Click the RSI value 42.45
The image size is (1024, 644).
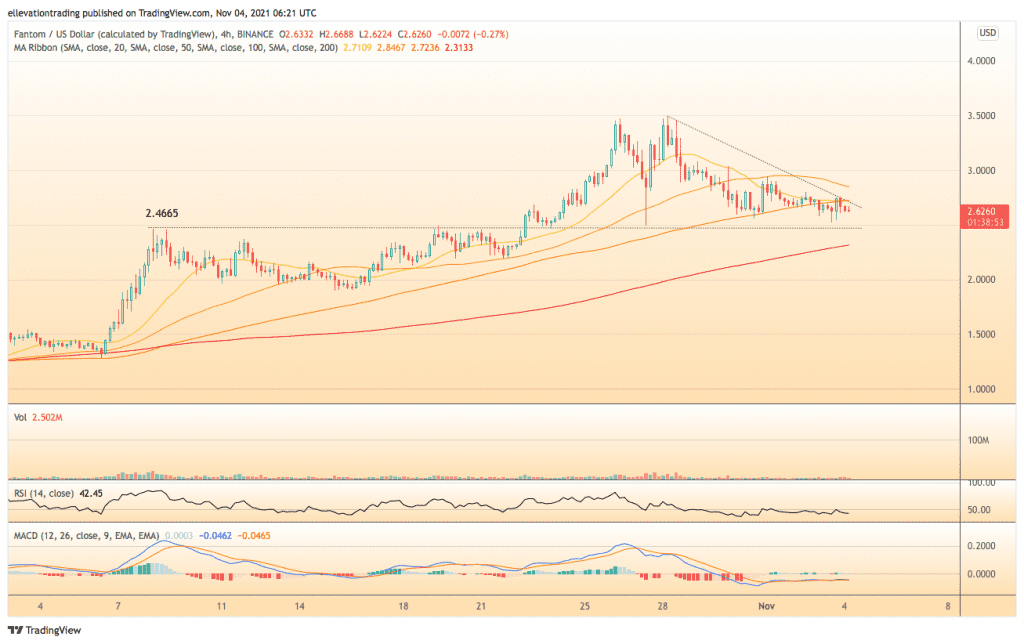(91, 494)
